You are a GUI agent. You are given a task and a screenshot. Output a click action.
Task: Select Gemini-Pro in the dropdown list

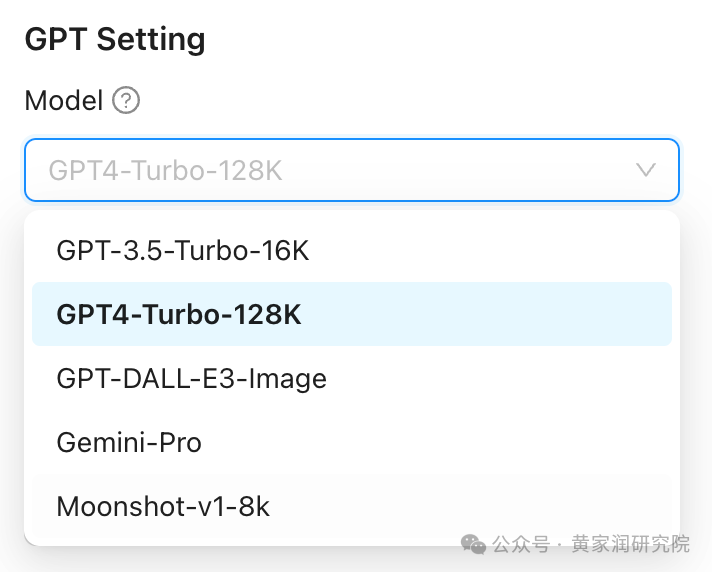point(129,442)
